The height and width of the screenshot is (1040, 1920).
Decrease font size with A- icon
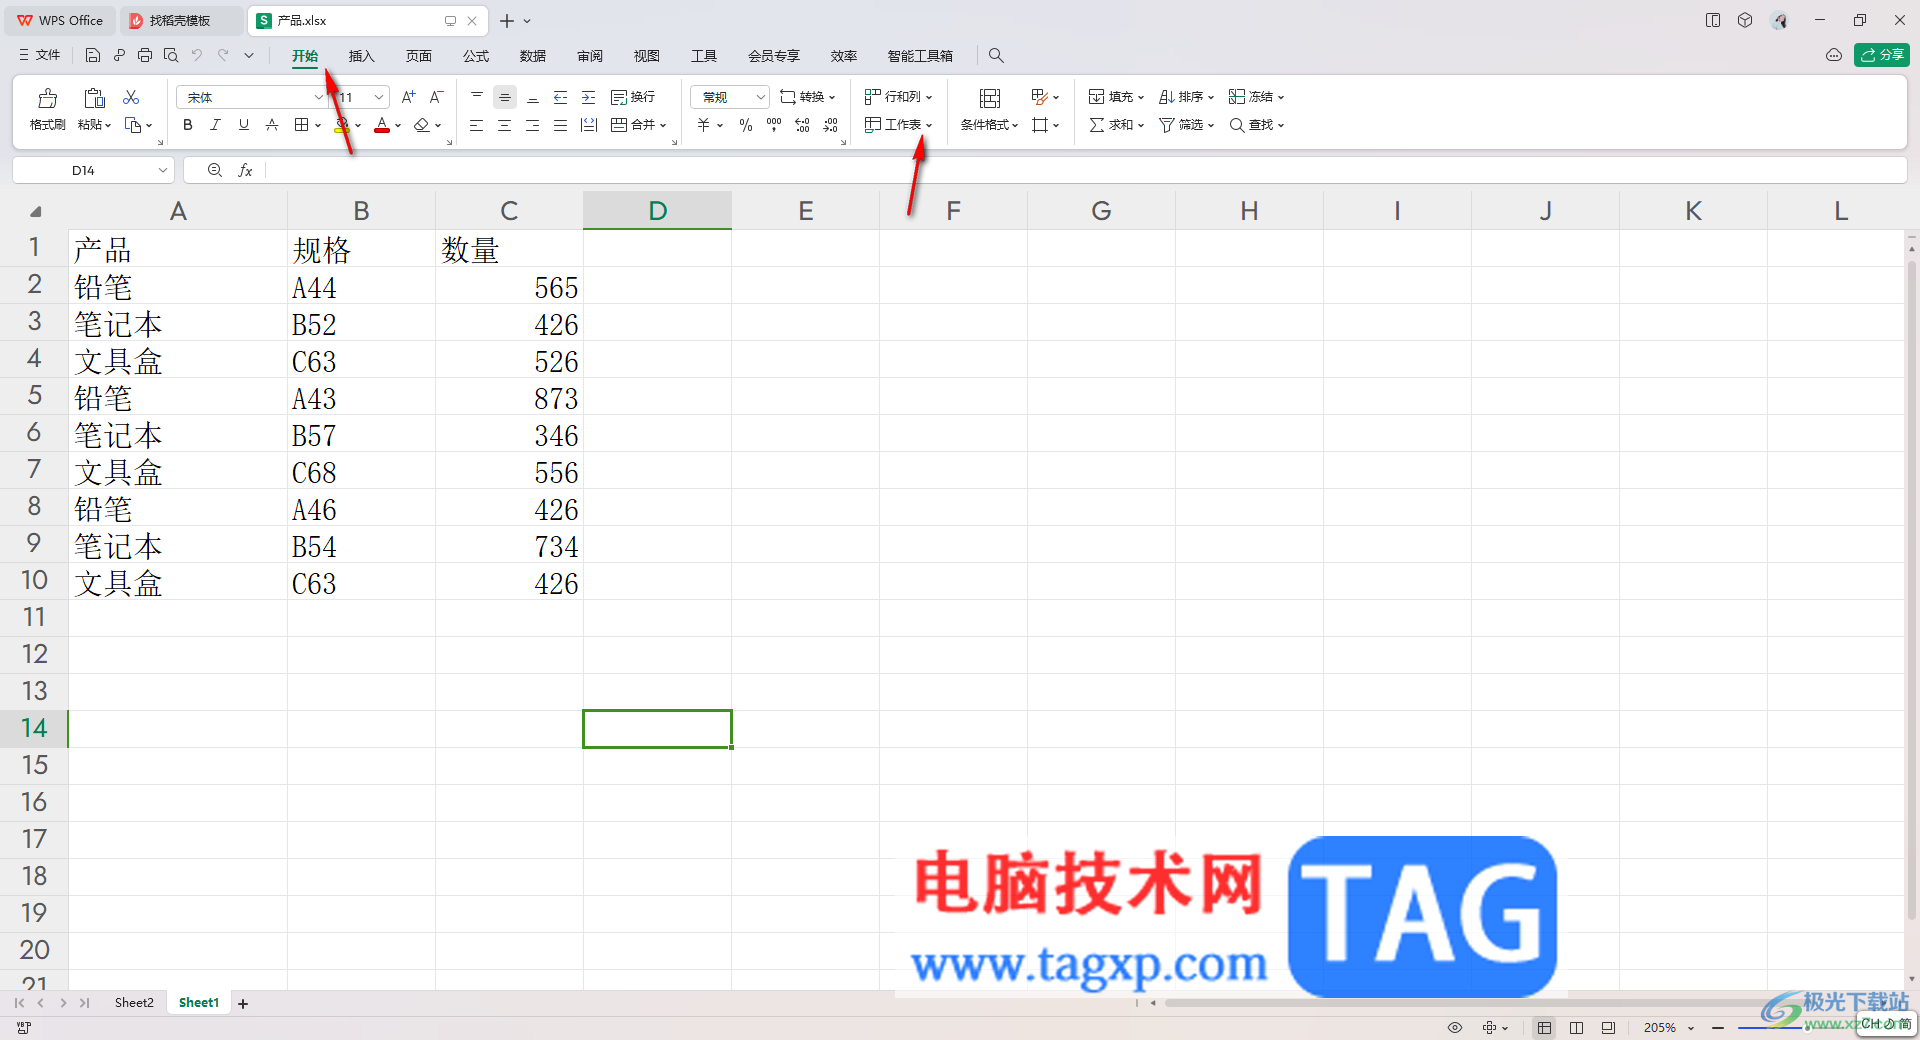tap(436, 97)
